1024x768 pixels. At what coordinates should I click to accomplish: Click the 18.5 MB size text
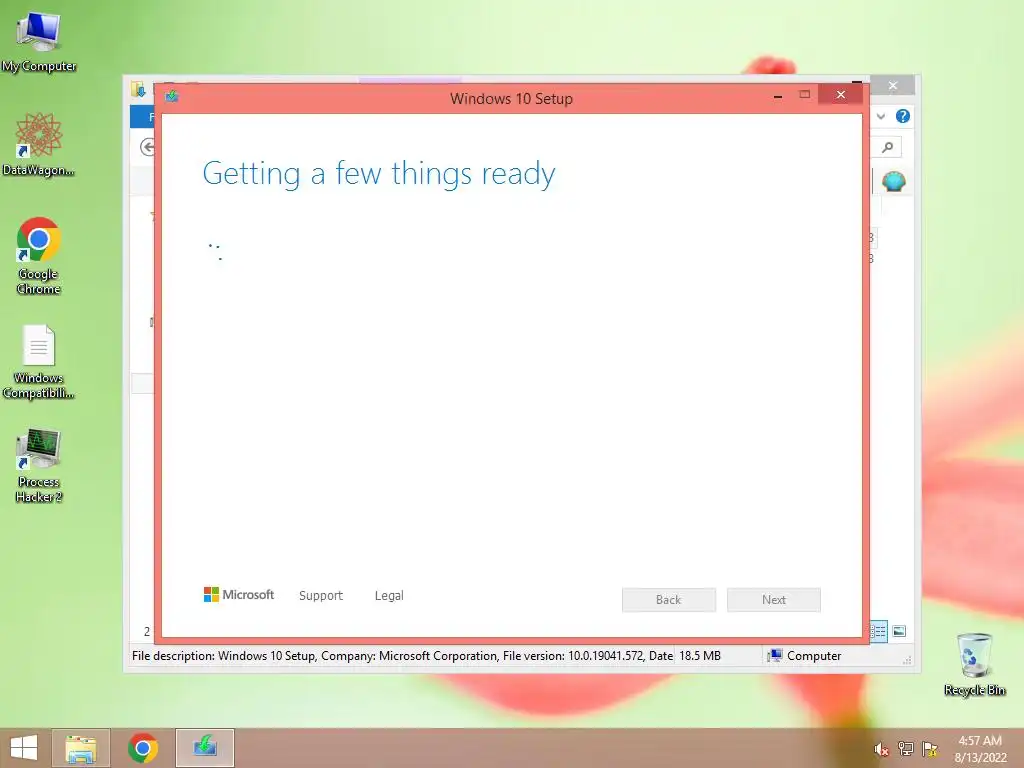(x=699, y=656)
